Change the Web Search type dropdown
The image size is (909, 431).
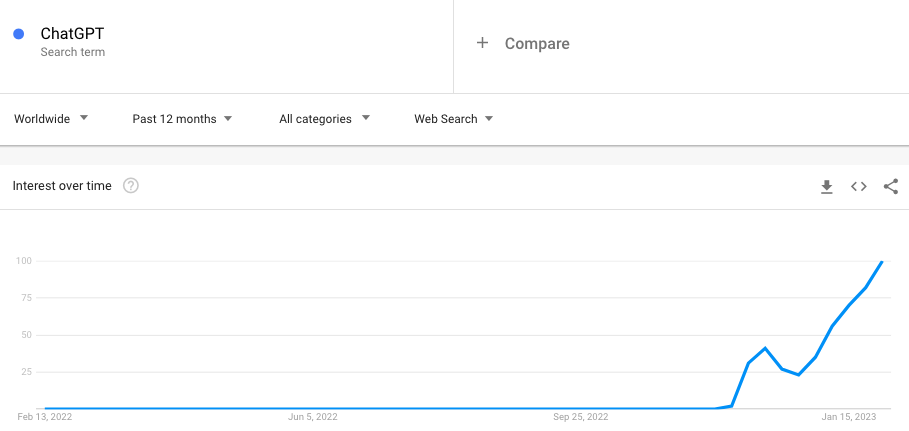pyautogui.click(x=453, y=119)
